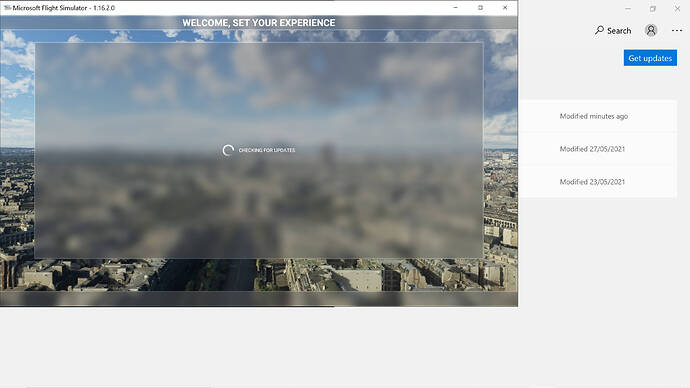Close the Microsoft Flight Simulator window
690x388 pixels.
tap(505, 7)
